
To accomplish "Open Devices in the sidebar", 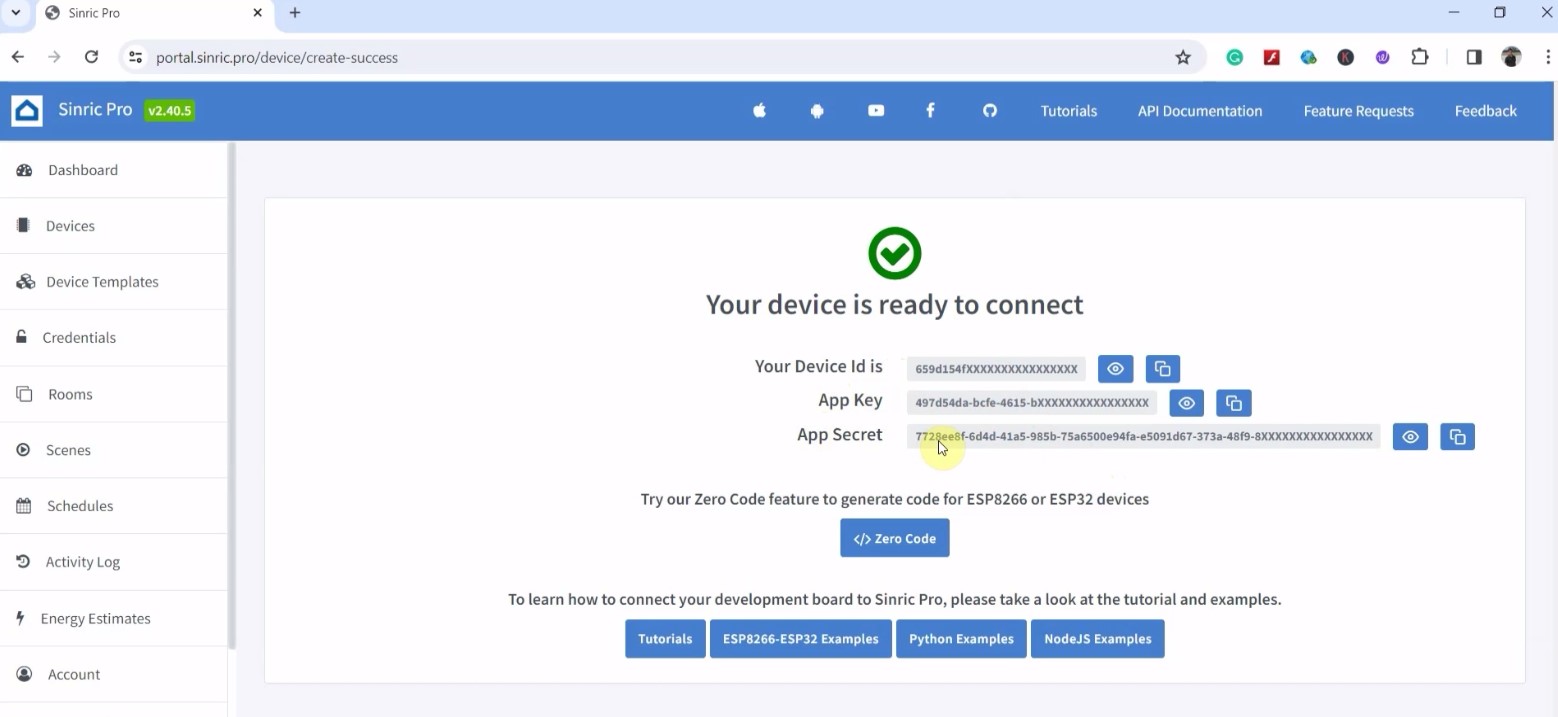I will [70, 226].
